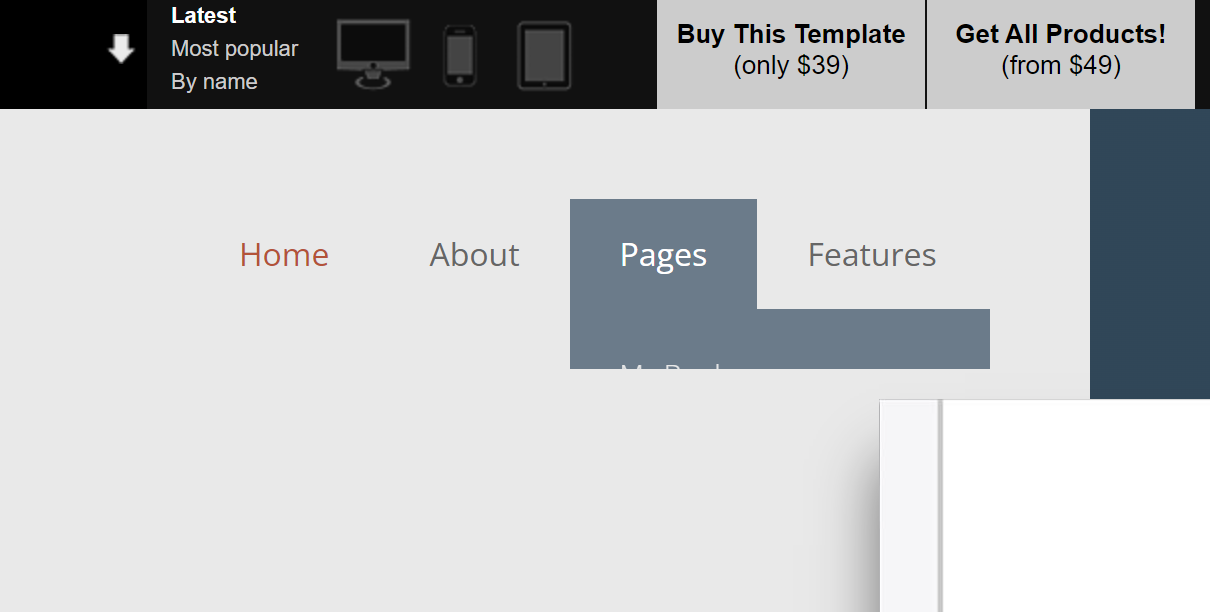This screenshot has width=1210, height=612.
Task: Click the white download arrow icon
Action: pyautogui.click(x=121, y=48)
